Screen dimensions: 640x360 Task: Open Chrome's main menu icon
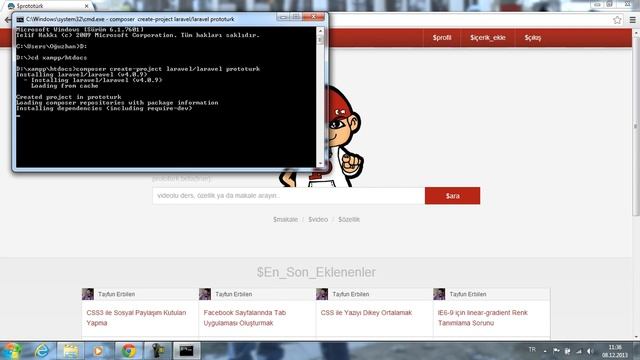pos(632,20)
